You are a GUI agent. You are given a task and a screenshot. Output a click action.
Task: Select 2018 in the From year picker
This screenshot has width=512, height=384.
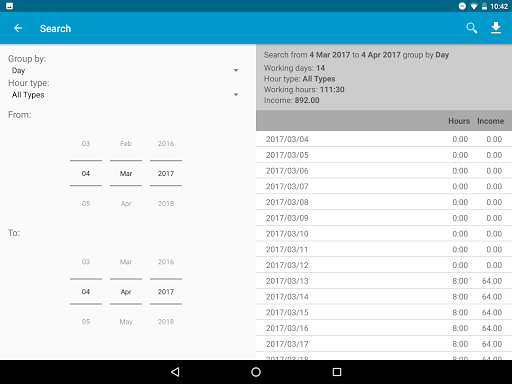pos(166,203)
